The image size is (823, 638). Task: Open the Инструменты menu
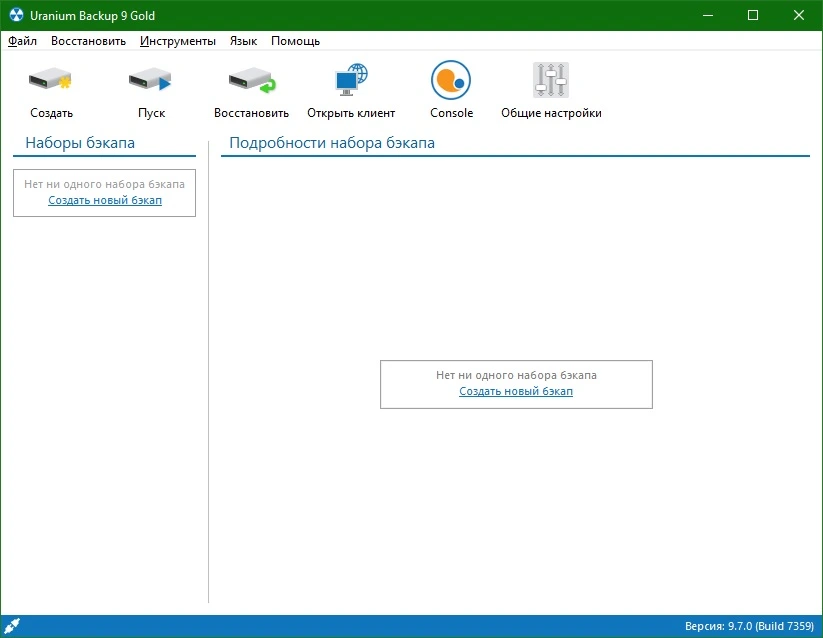(177, 41)
